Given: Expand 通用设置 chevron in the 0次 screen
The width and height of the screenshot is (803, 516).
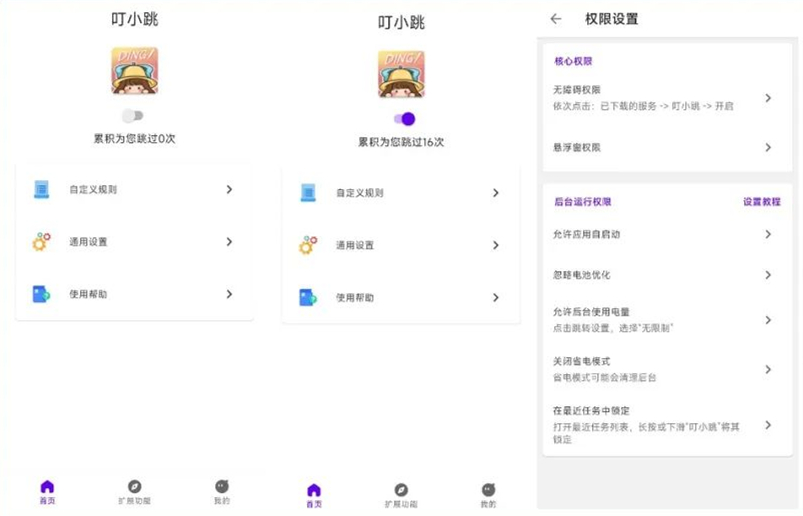Looking at the screenshot, I should pyautogui.click(x=229, y=242).
